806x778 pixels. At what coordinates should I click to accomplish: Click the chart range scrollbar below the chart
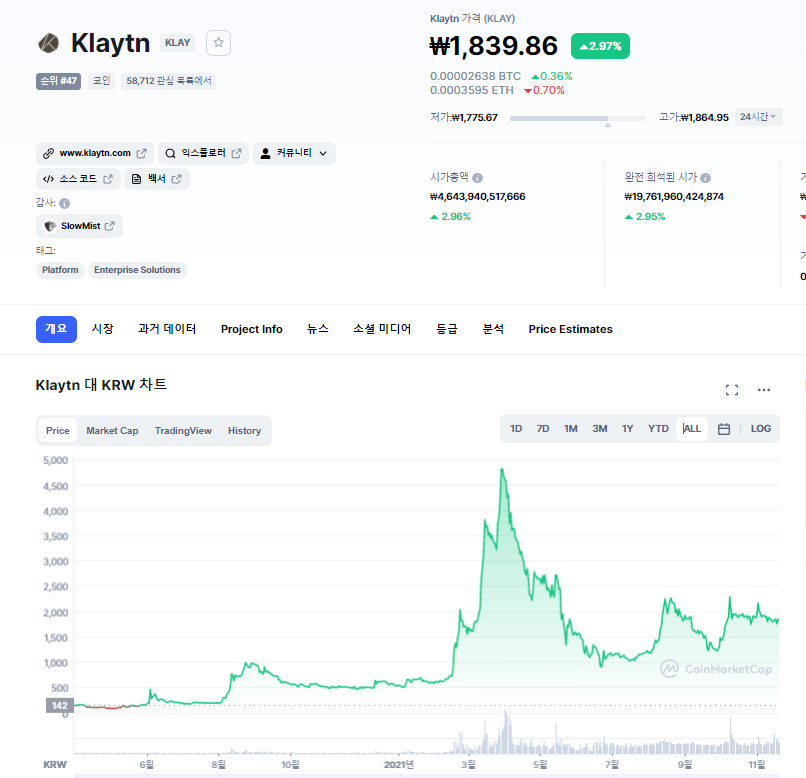click(x=428, y=775)
